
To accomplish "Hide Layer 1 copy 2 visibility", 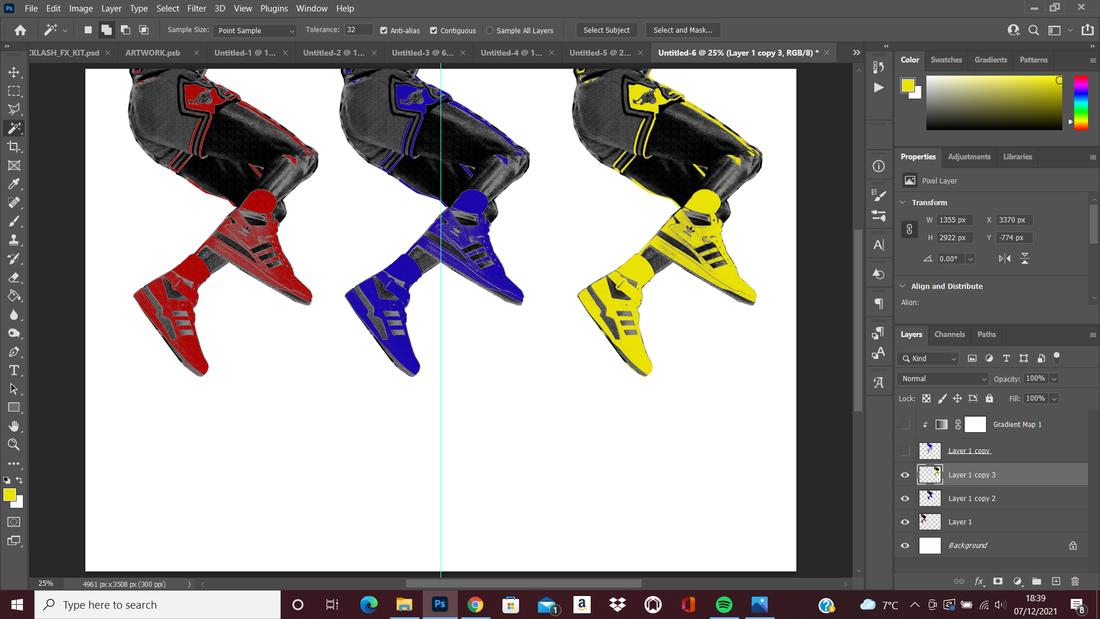I will [905, 498].
